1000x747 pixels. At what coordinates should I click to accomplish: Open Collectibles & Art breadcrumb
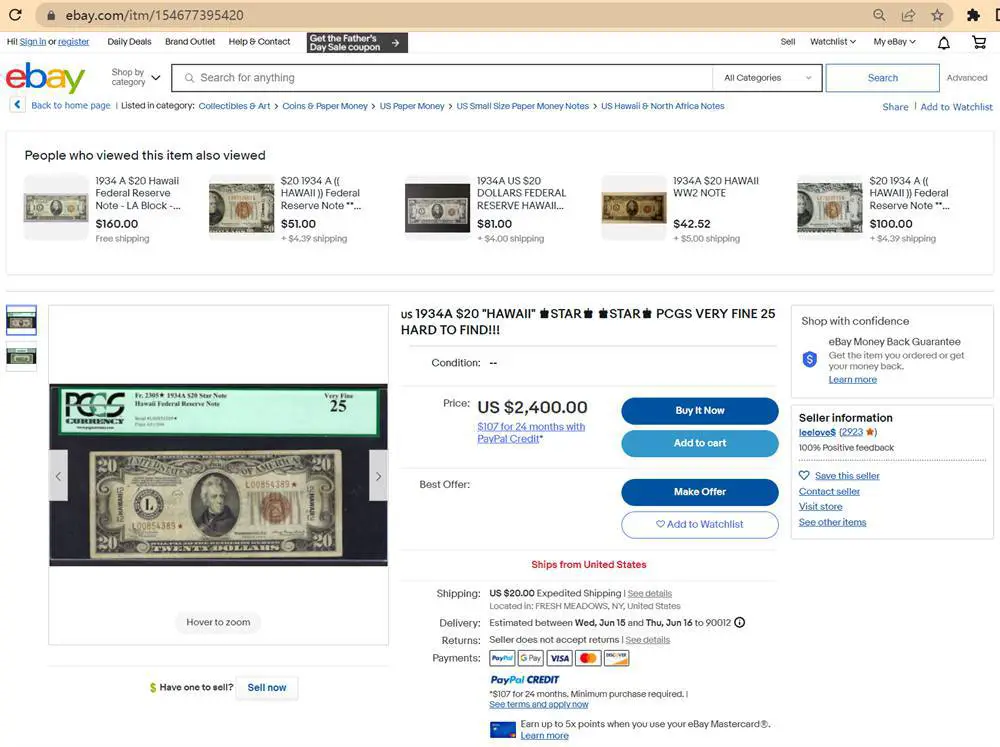234,106
